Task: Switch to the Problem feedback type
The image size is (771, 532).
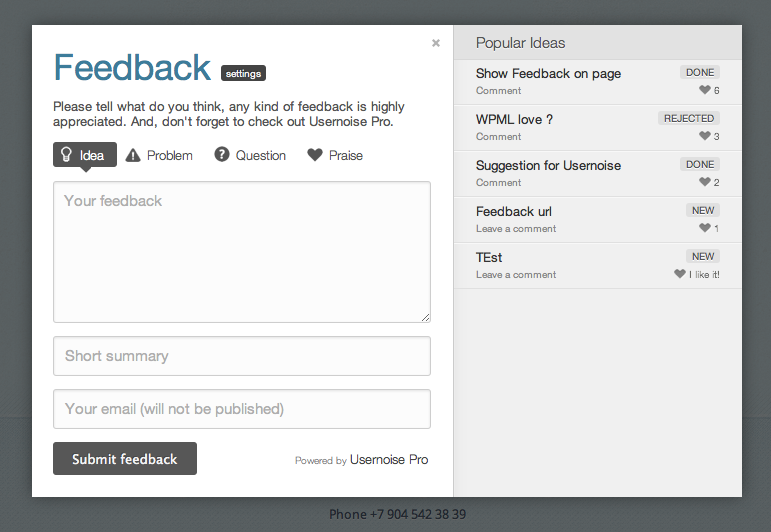Action: [169, 155]
